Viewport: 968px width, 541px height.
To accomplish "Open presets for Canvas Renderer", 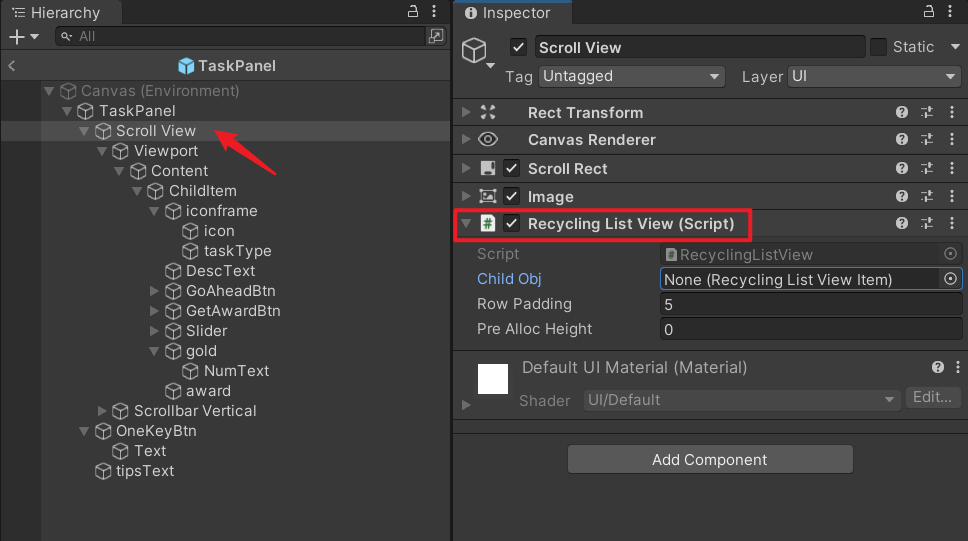I will click(927, 140).
